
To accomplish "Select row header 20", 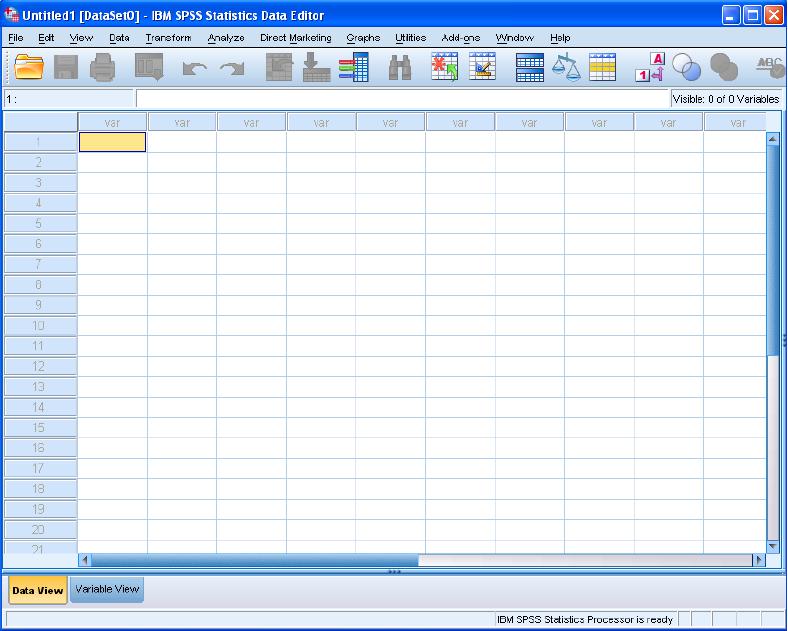I will (40, 530).
